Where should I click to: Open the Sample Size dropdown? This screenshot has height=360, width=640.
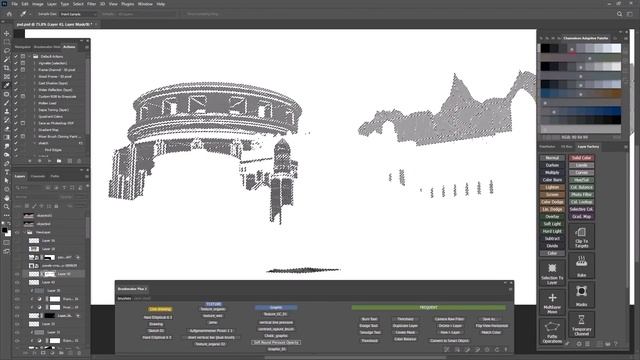tap(78, 14)
